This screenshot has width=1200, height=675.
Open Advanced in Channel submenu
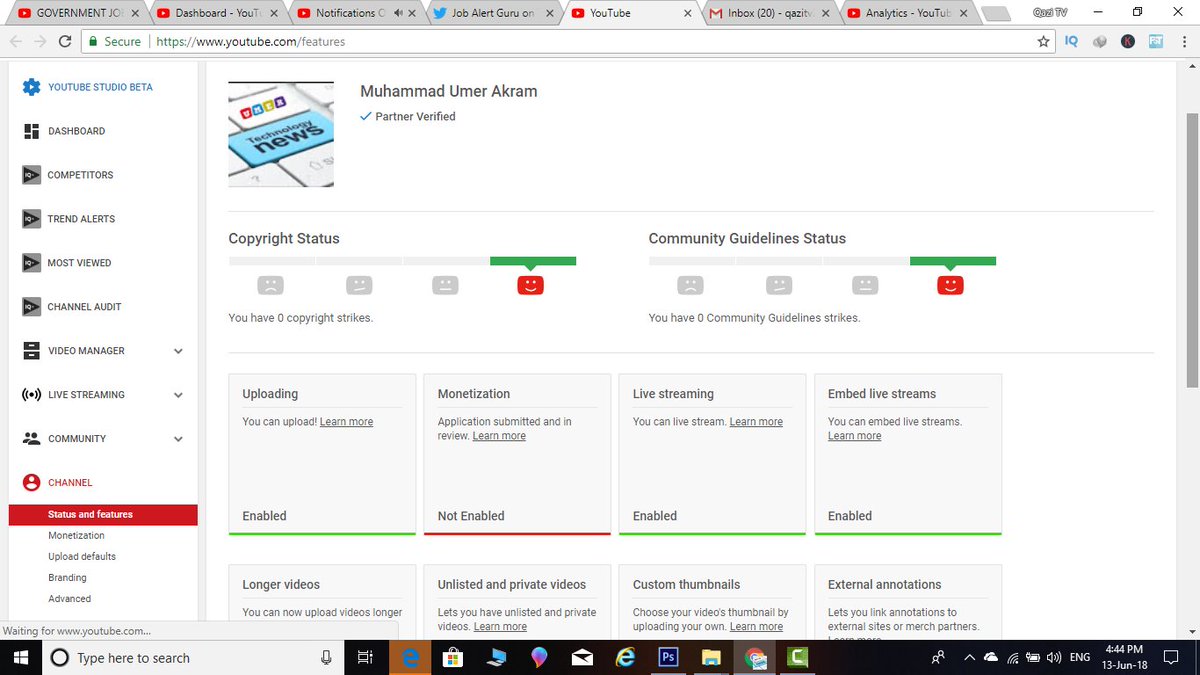tap(69, 599)
